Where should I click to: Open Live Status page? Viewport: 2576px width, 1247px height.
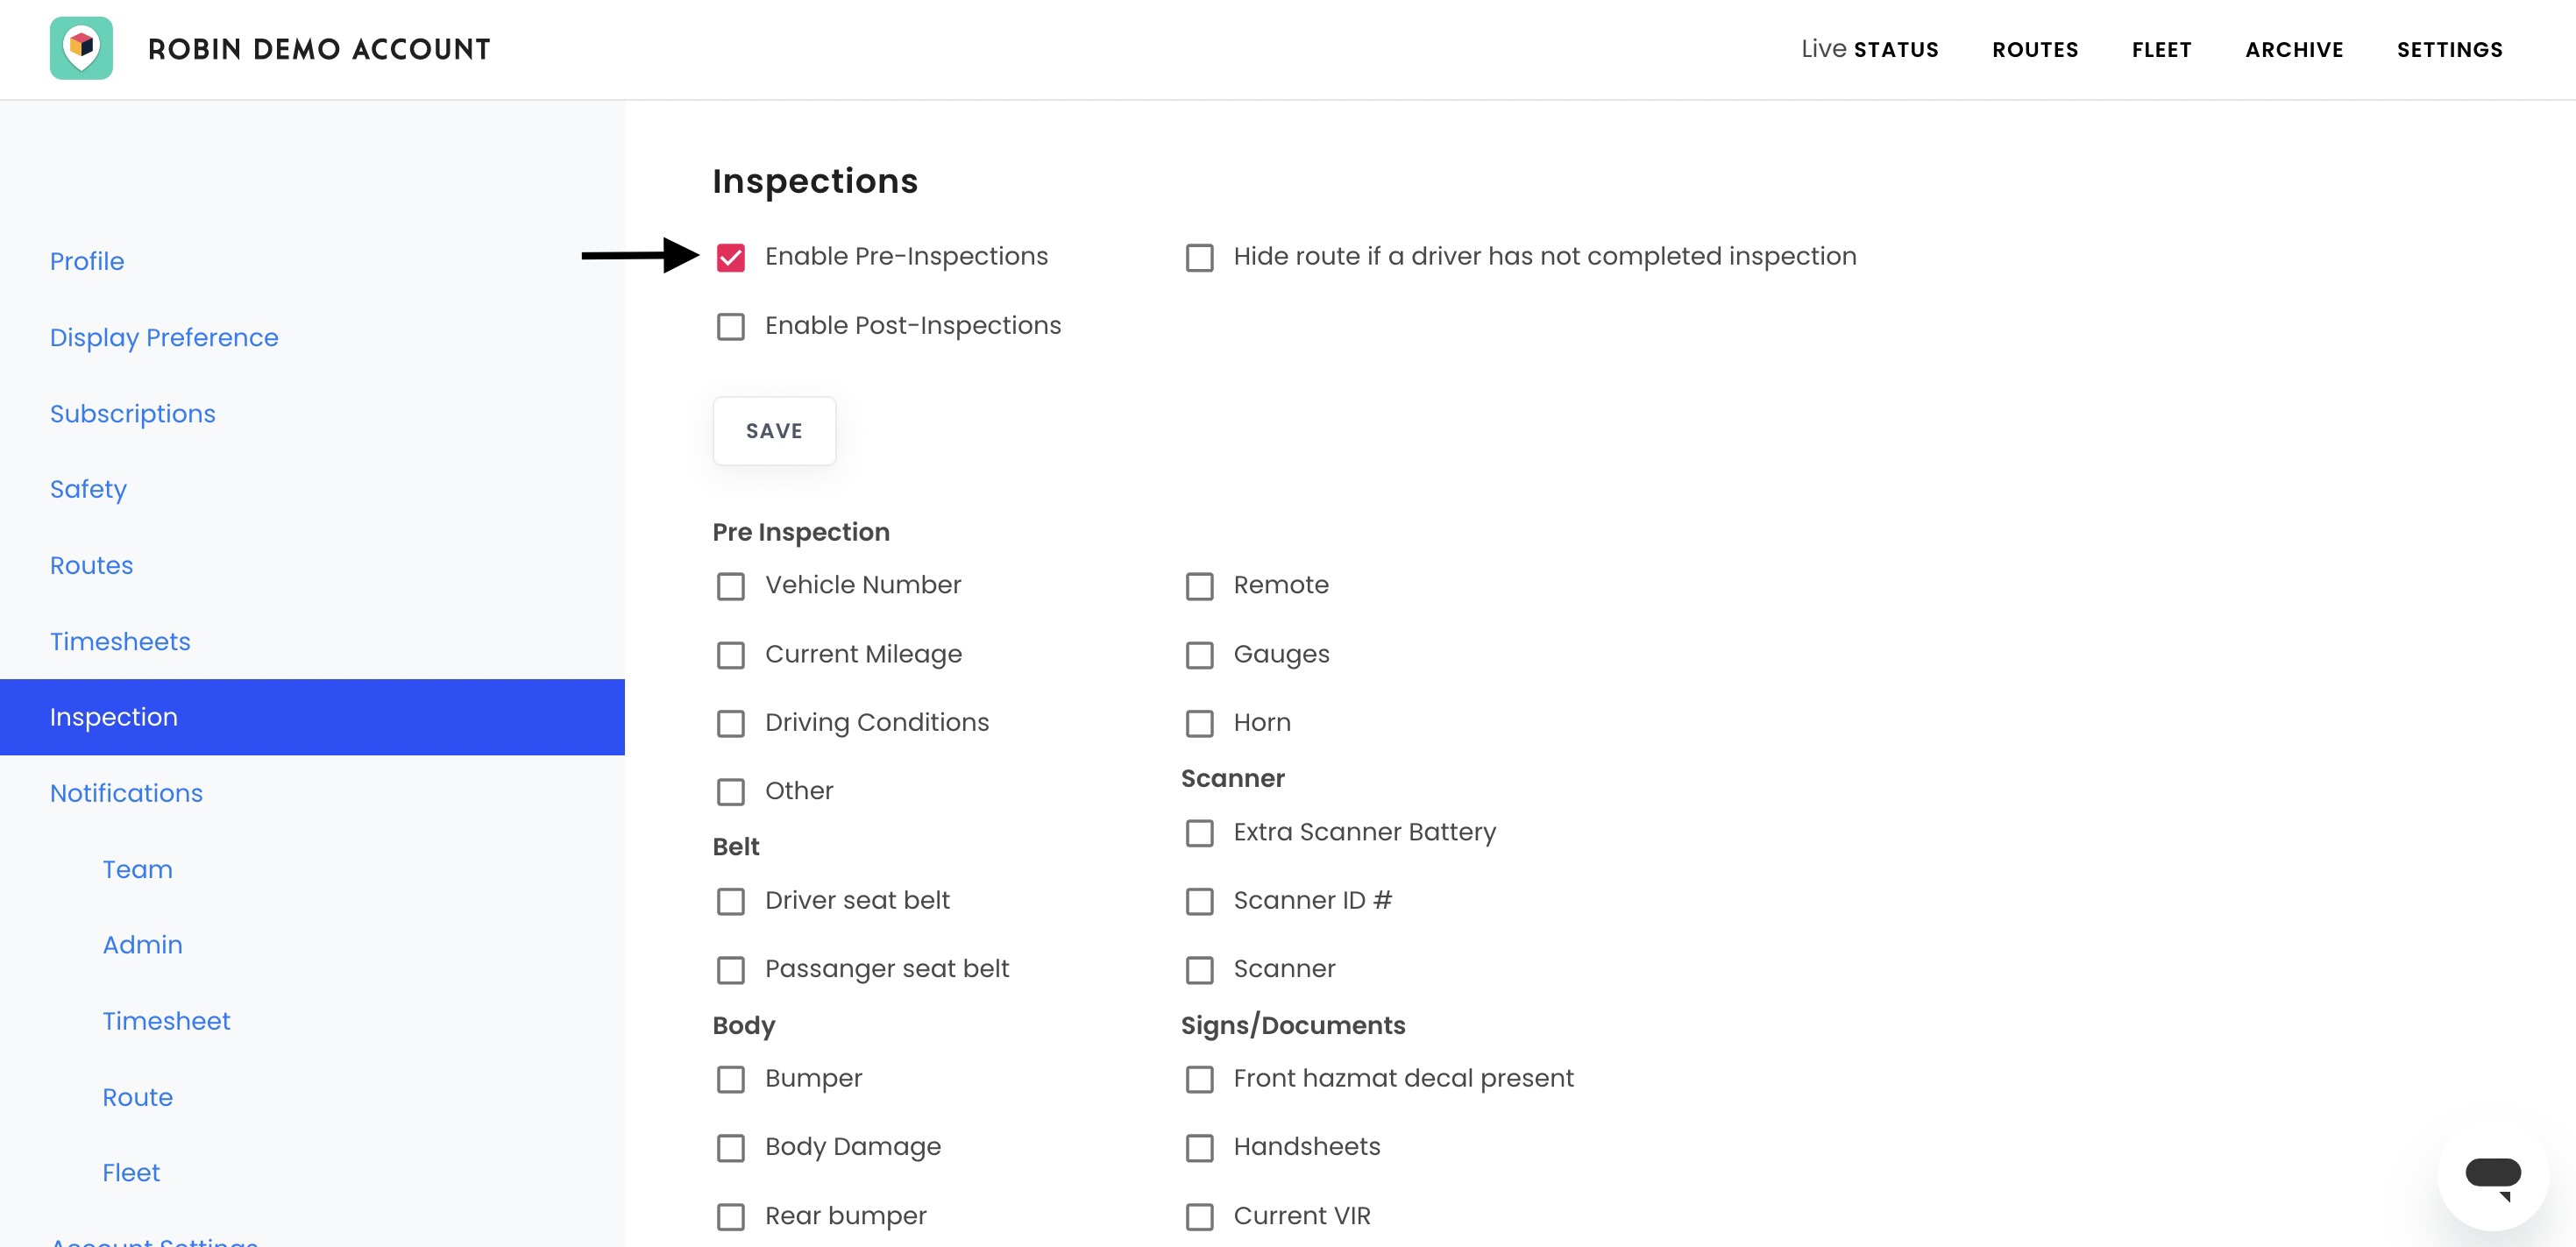1869,49
